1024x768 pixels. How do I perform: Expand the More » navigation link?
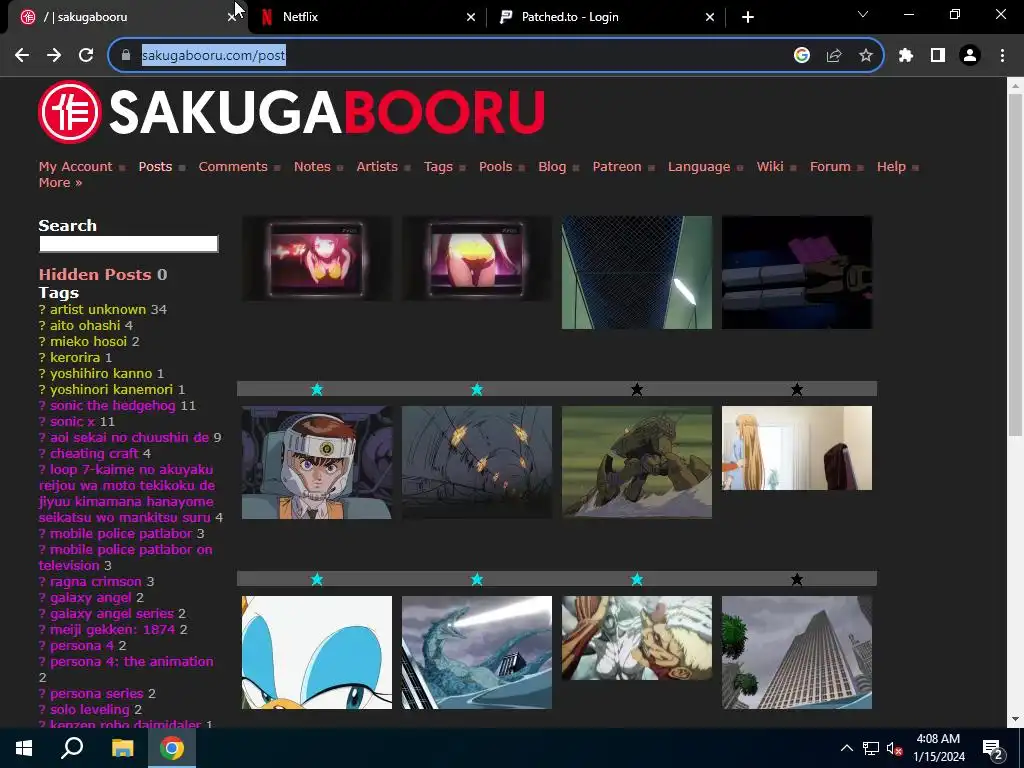coord(60,182)
